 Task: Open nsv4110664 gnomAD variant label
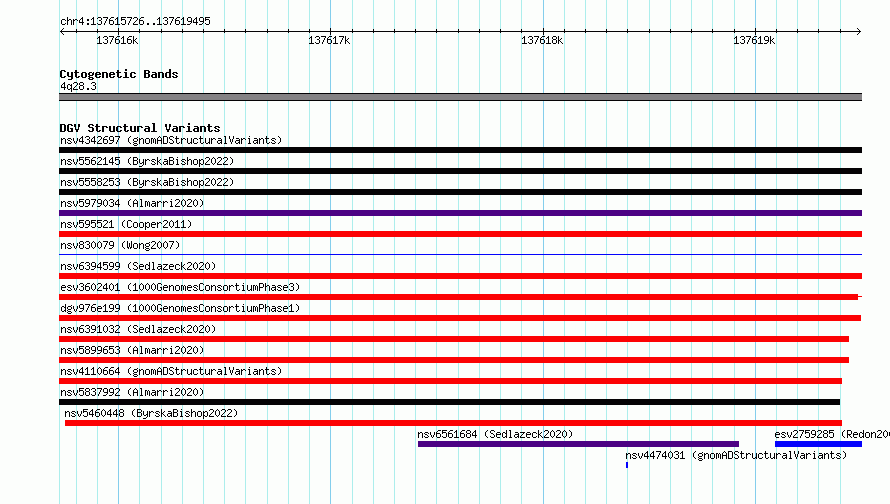[171, 371]
